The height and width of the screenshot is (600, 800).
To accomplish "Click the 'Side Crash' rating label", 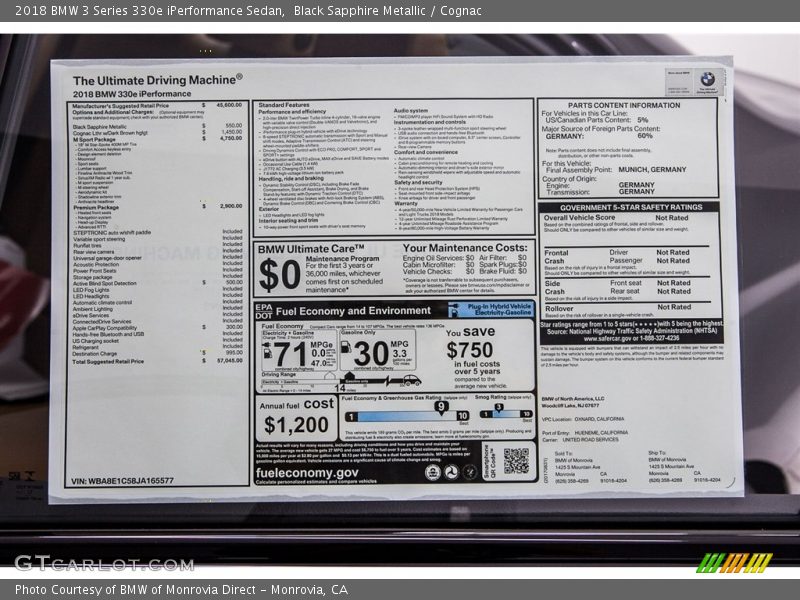I will tap(555, 287).
